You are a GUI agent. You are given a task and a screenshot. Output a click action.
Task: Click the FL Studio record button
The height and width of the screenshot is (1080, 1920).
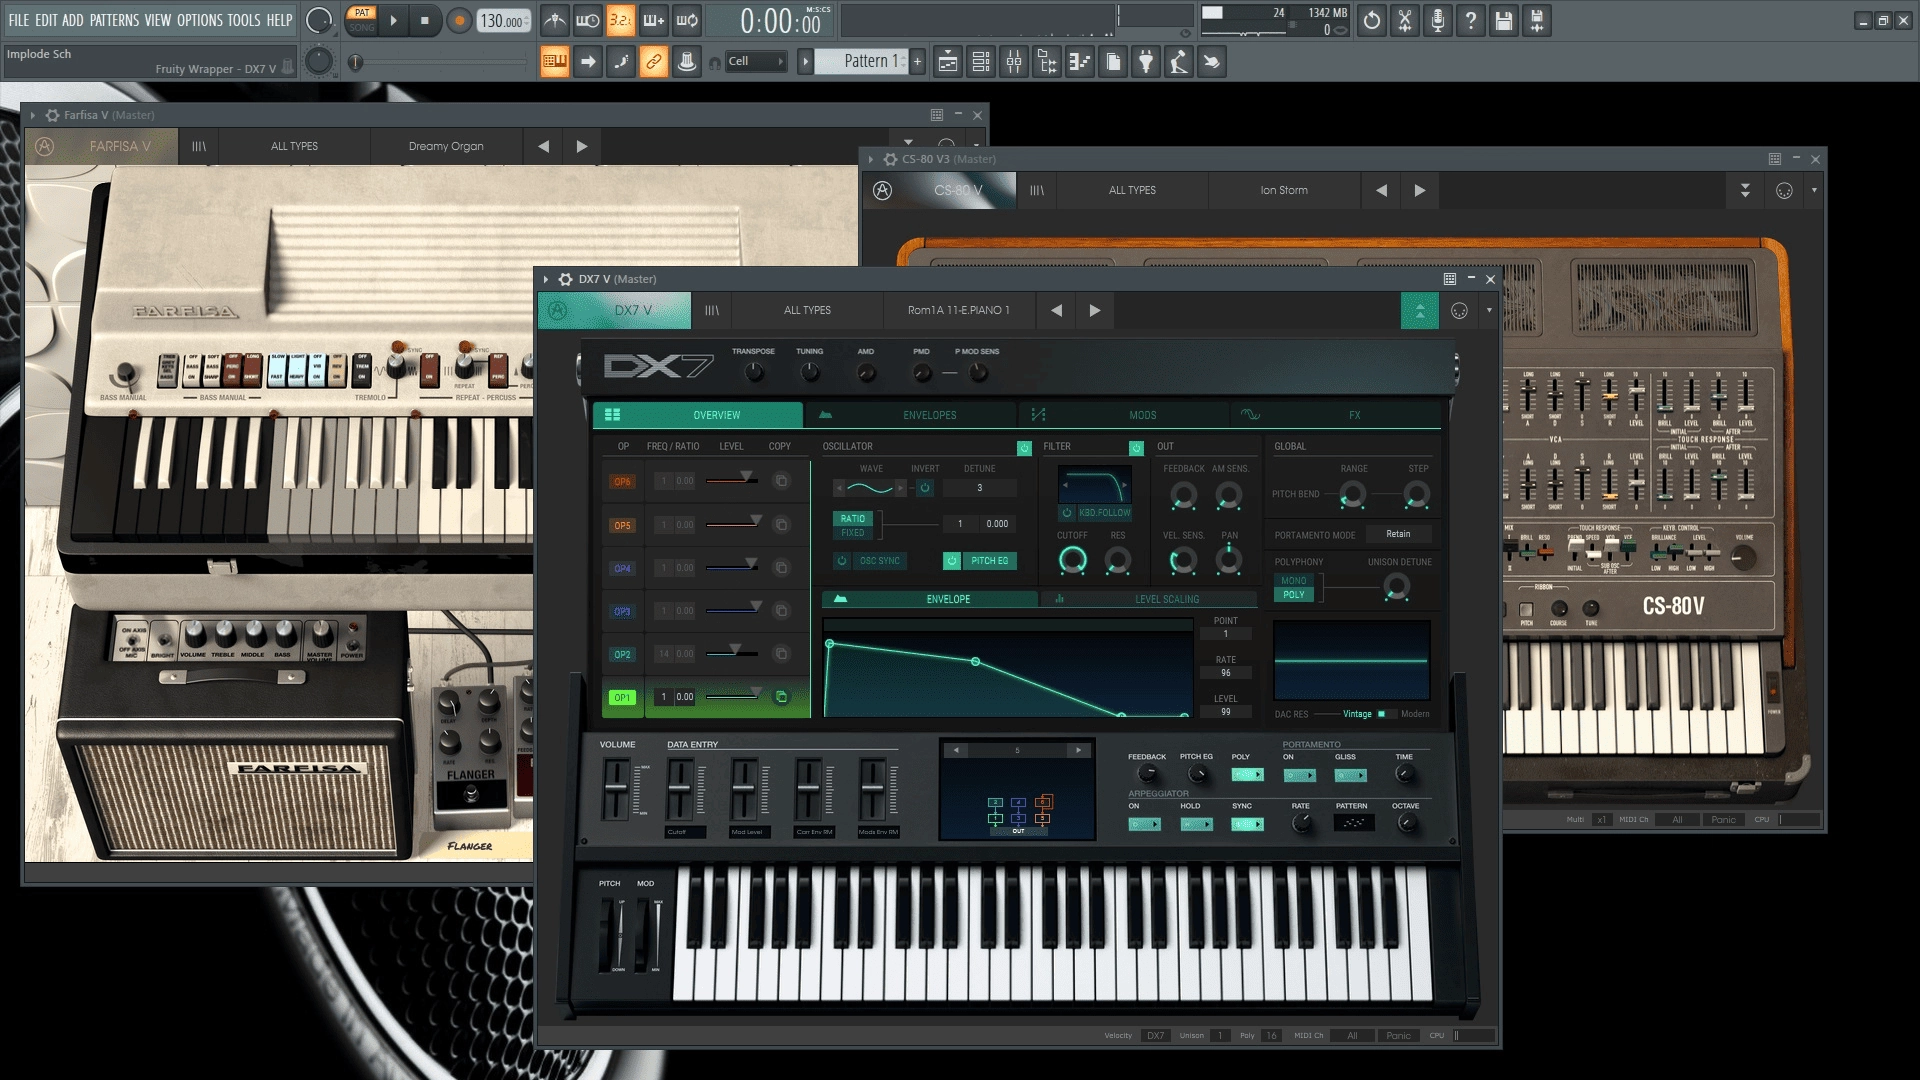point(459,20)
